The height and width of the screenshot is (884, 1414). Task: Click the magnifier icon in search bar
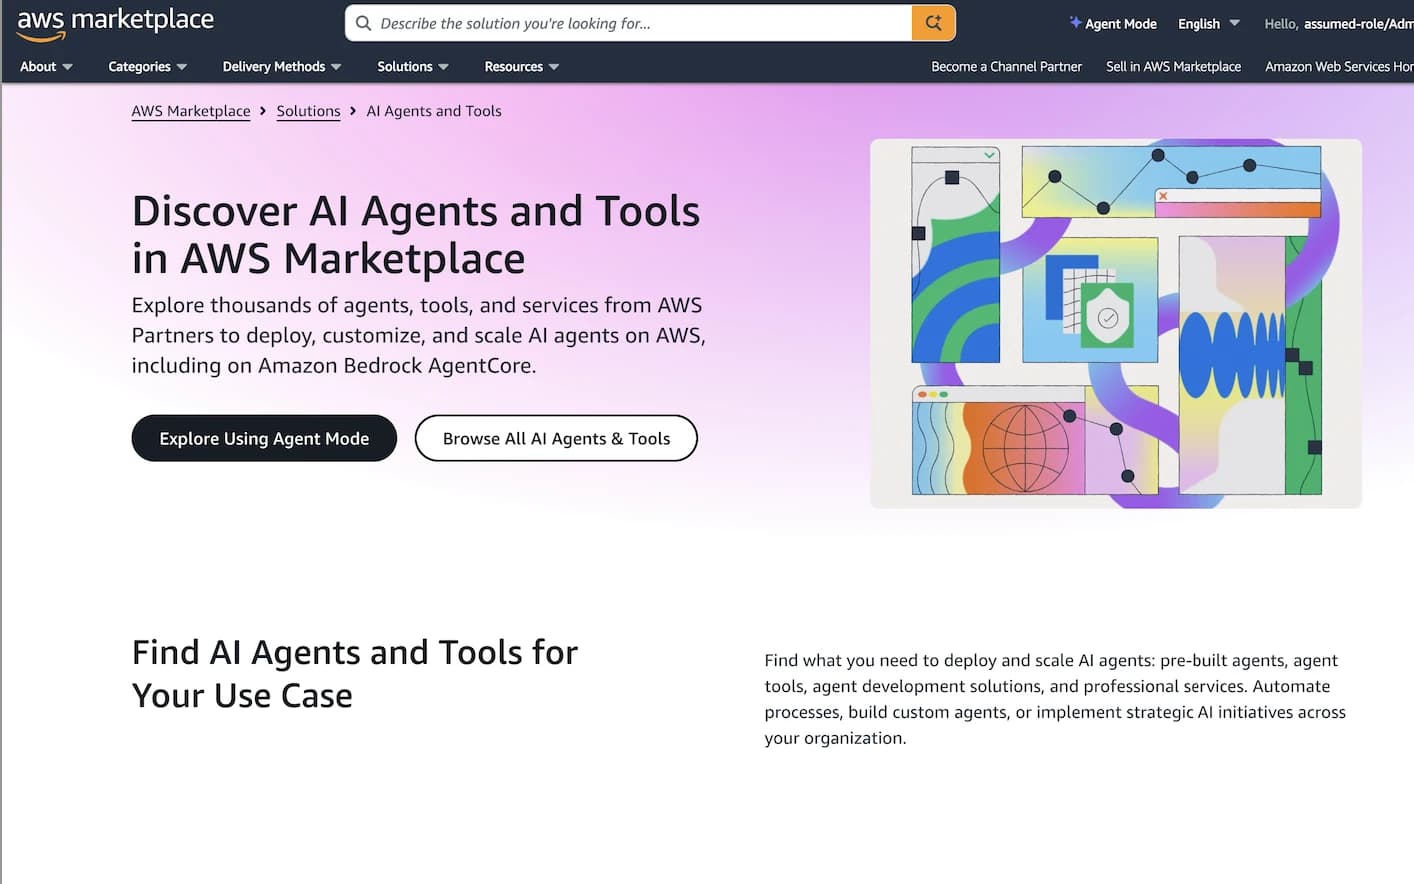pos(364,23)
